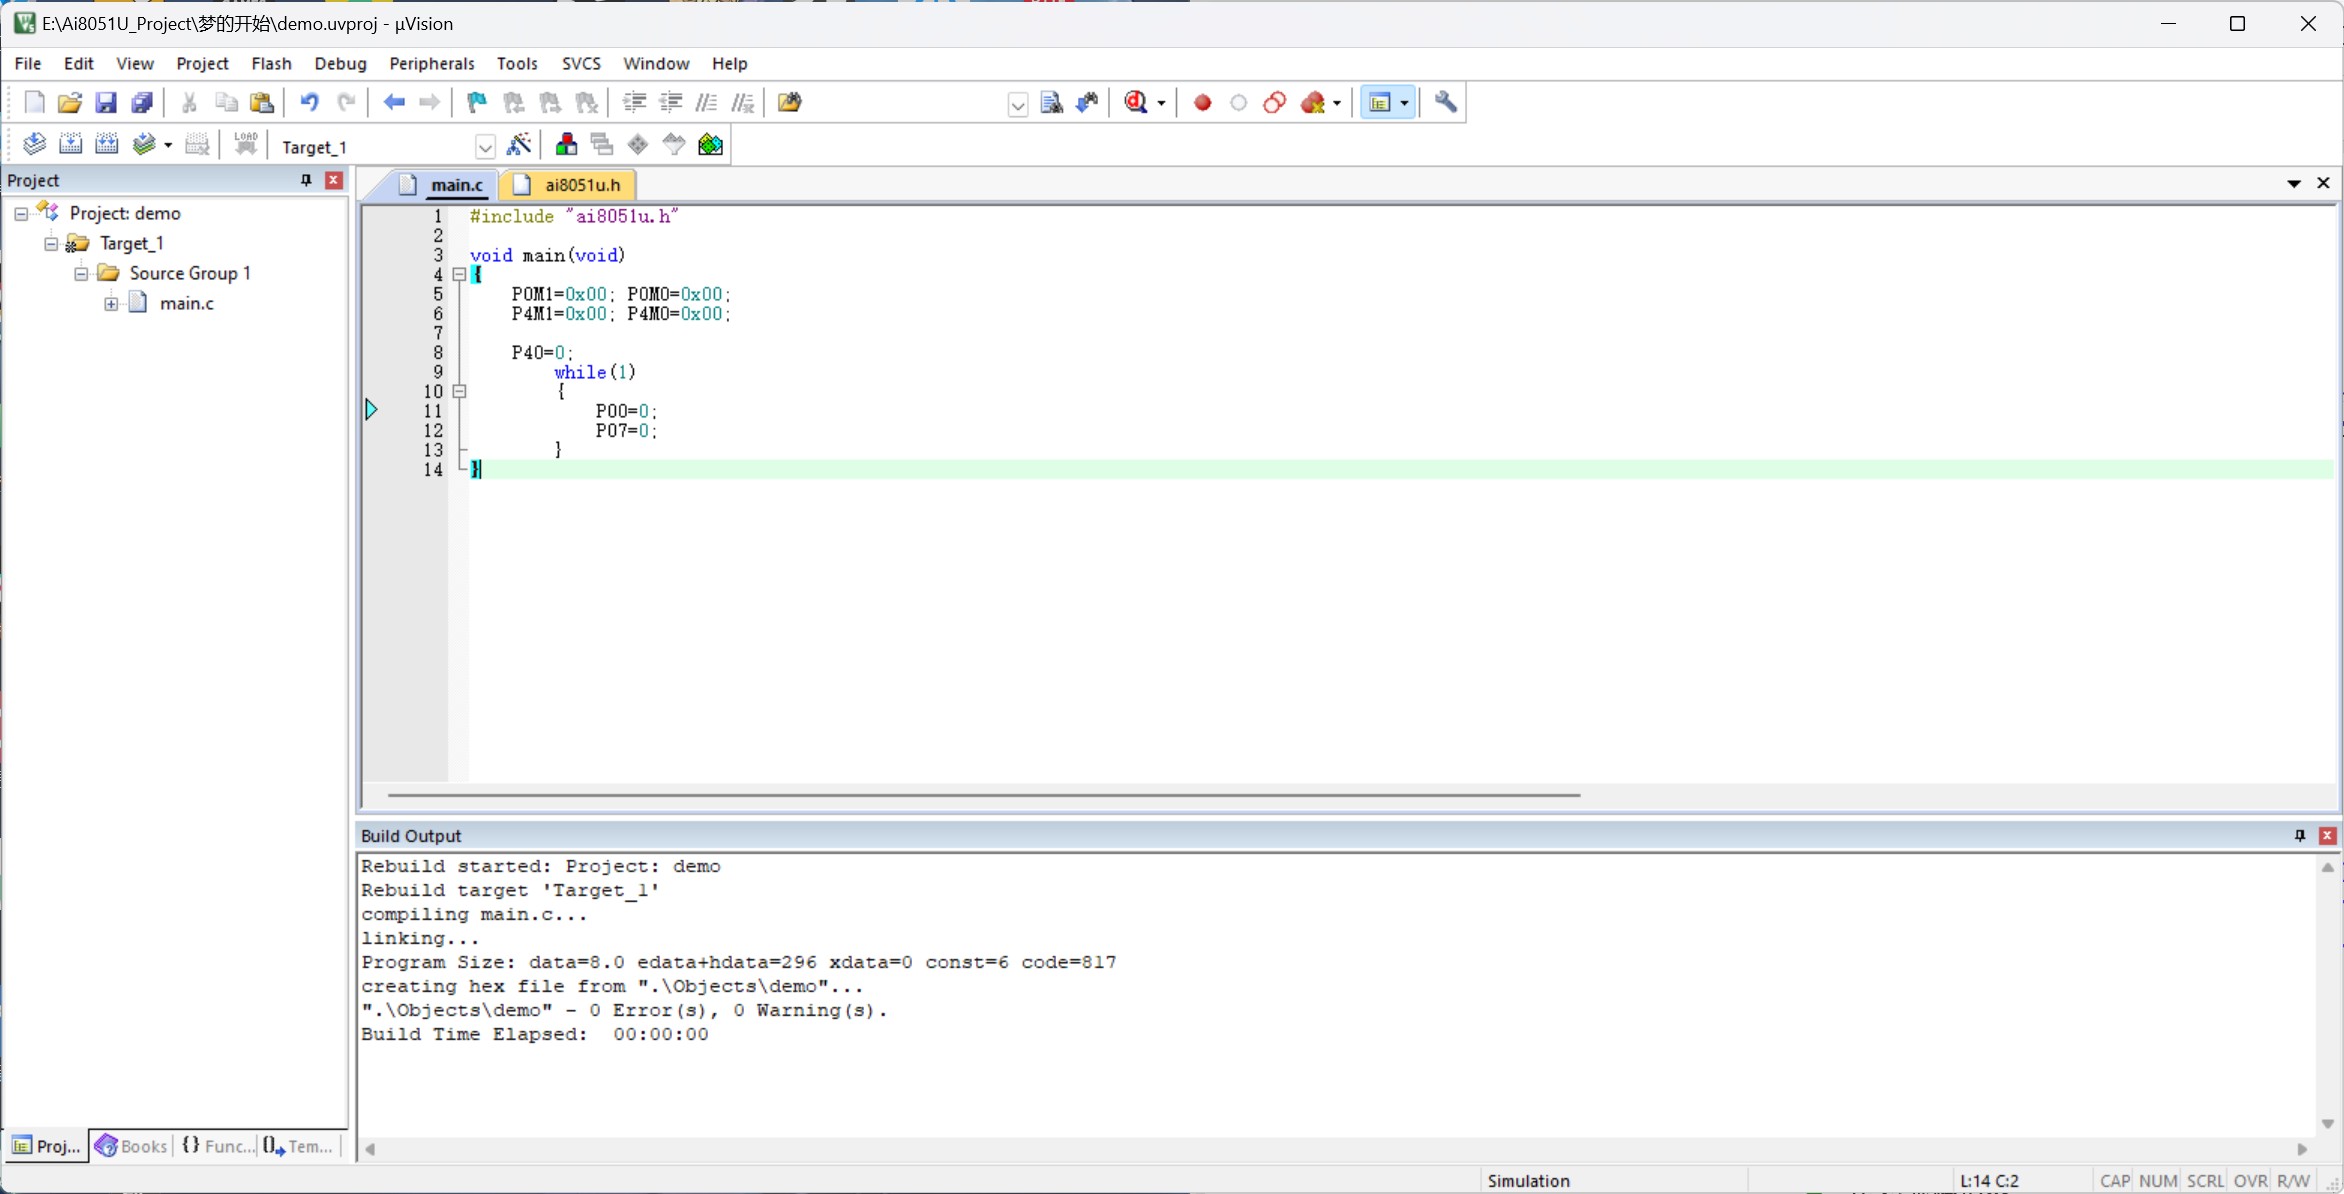
Task: Open the Flash menu
Action: point(271,63)
